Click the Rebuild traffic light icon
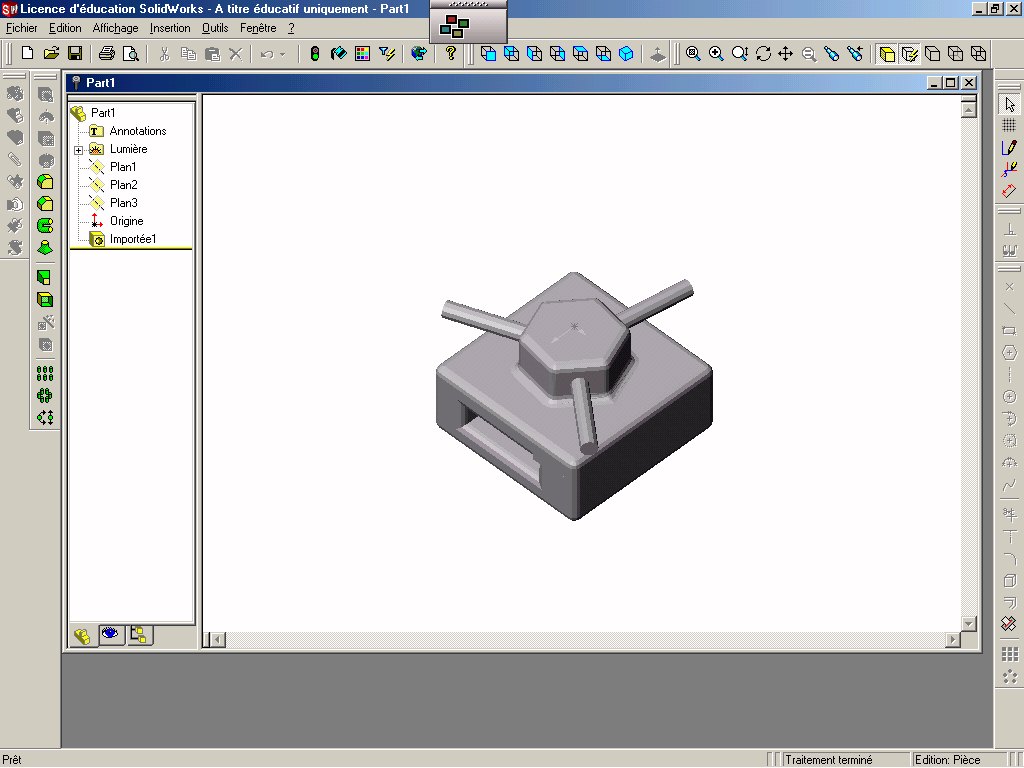This screenshot has height=768, width=1024. click(x=315, y=54)
